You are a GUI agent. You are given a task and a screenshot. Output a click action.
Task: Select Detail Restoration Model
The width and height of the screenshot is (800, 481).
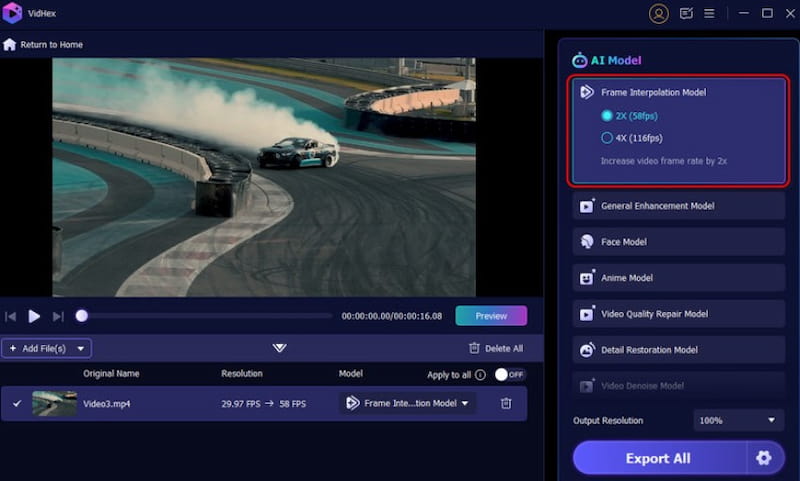pos(679,349)
